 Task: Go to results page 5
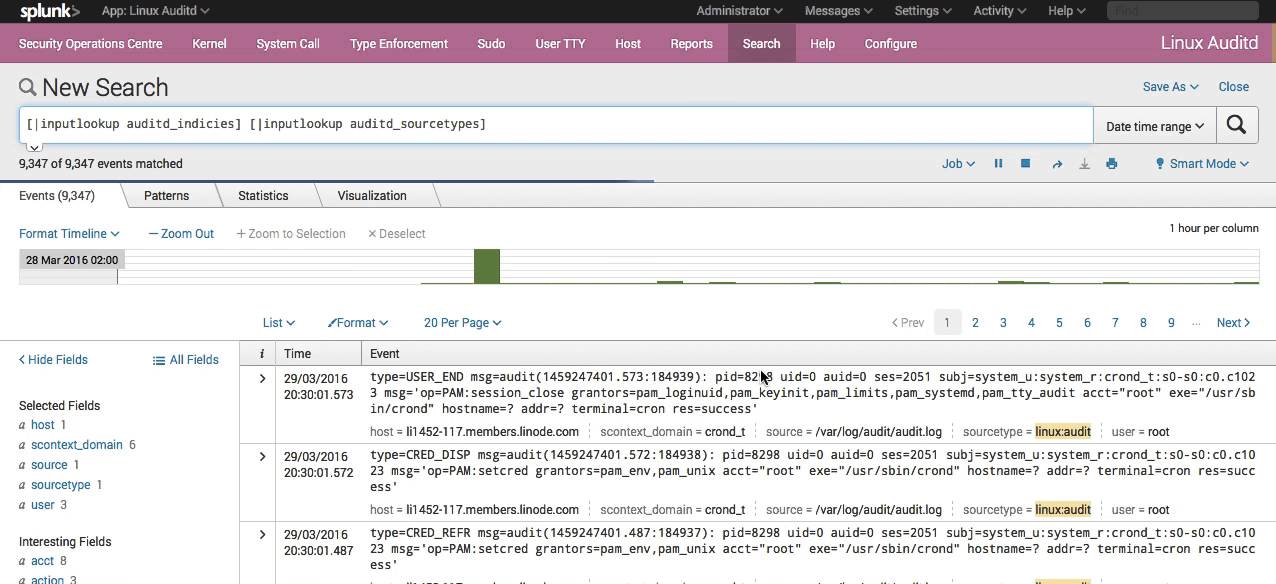1059,323
